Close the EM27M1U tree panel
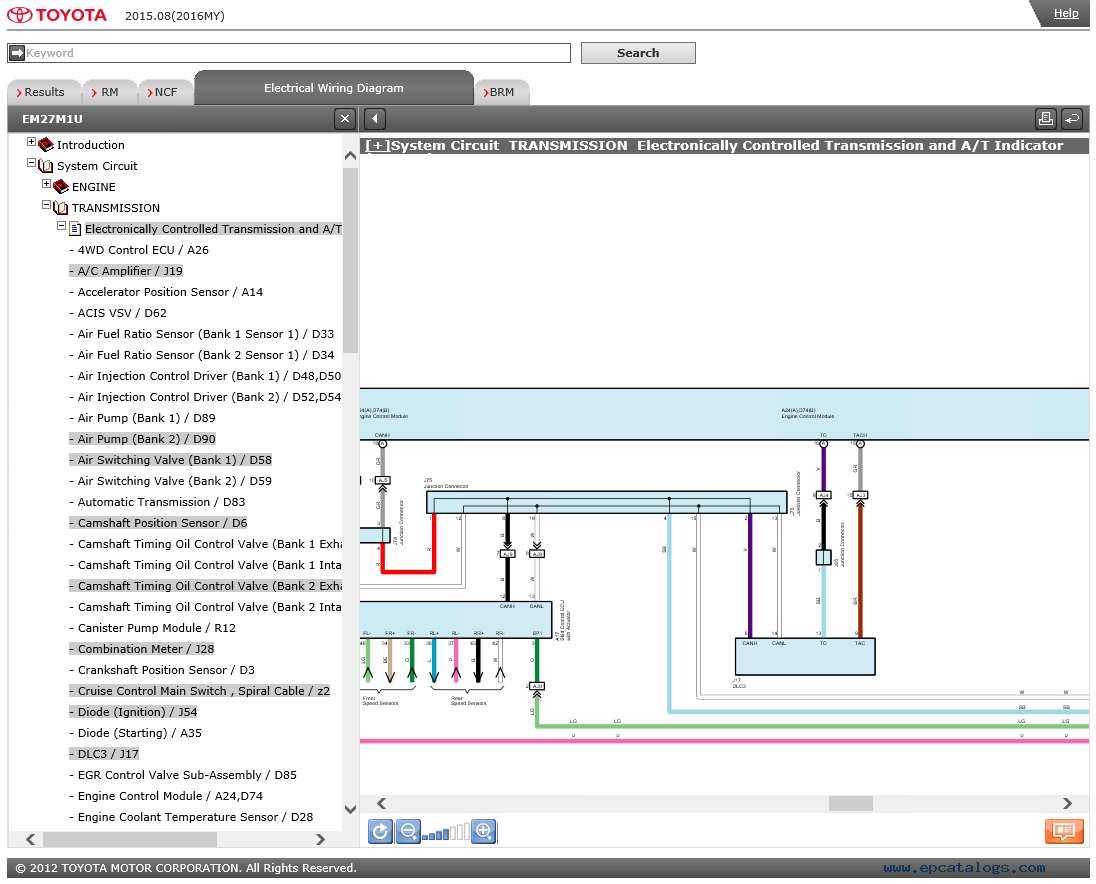This screenshot has height=884, width=1096. point(345,119)
